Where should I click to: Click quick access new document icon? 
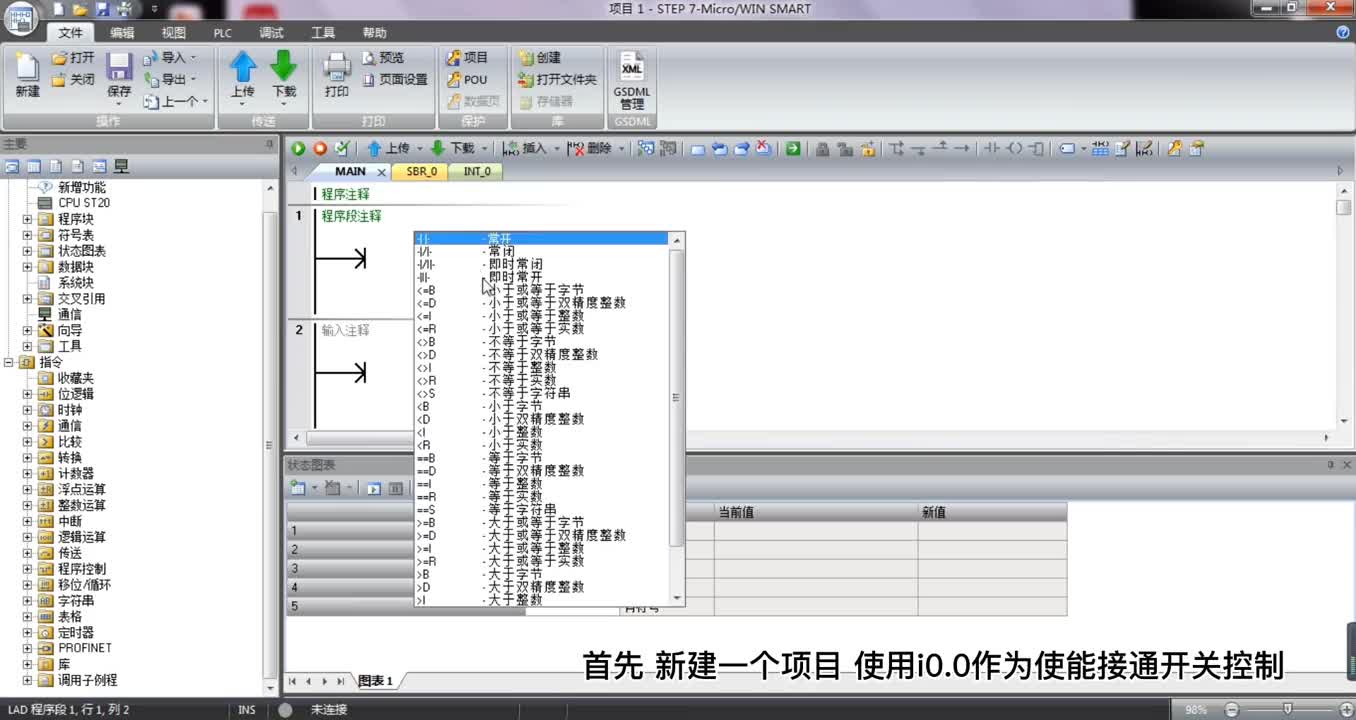[58, 9]
